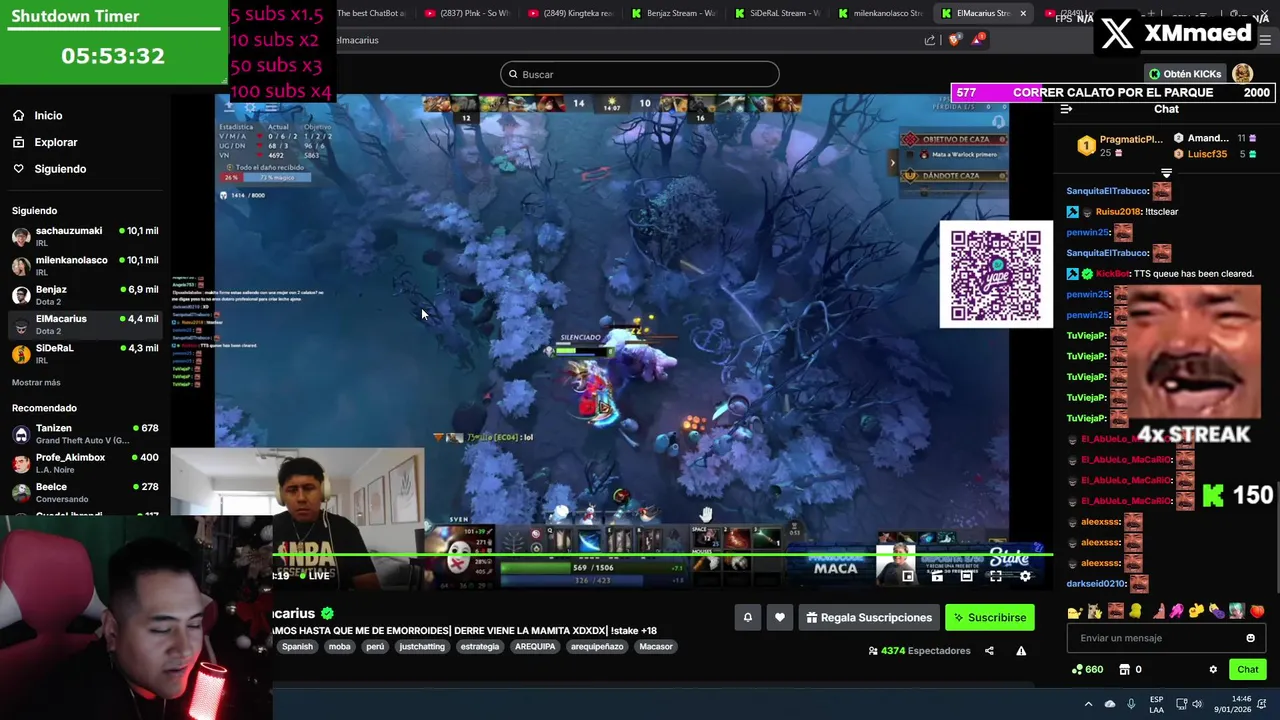Share the stream via share icon
This screenshot has width=1280, height=720.
coord(989,651)
